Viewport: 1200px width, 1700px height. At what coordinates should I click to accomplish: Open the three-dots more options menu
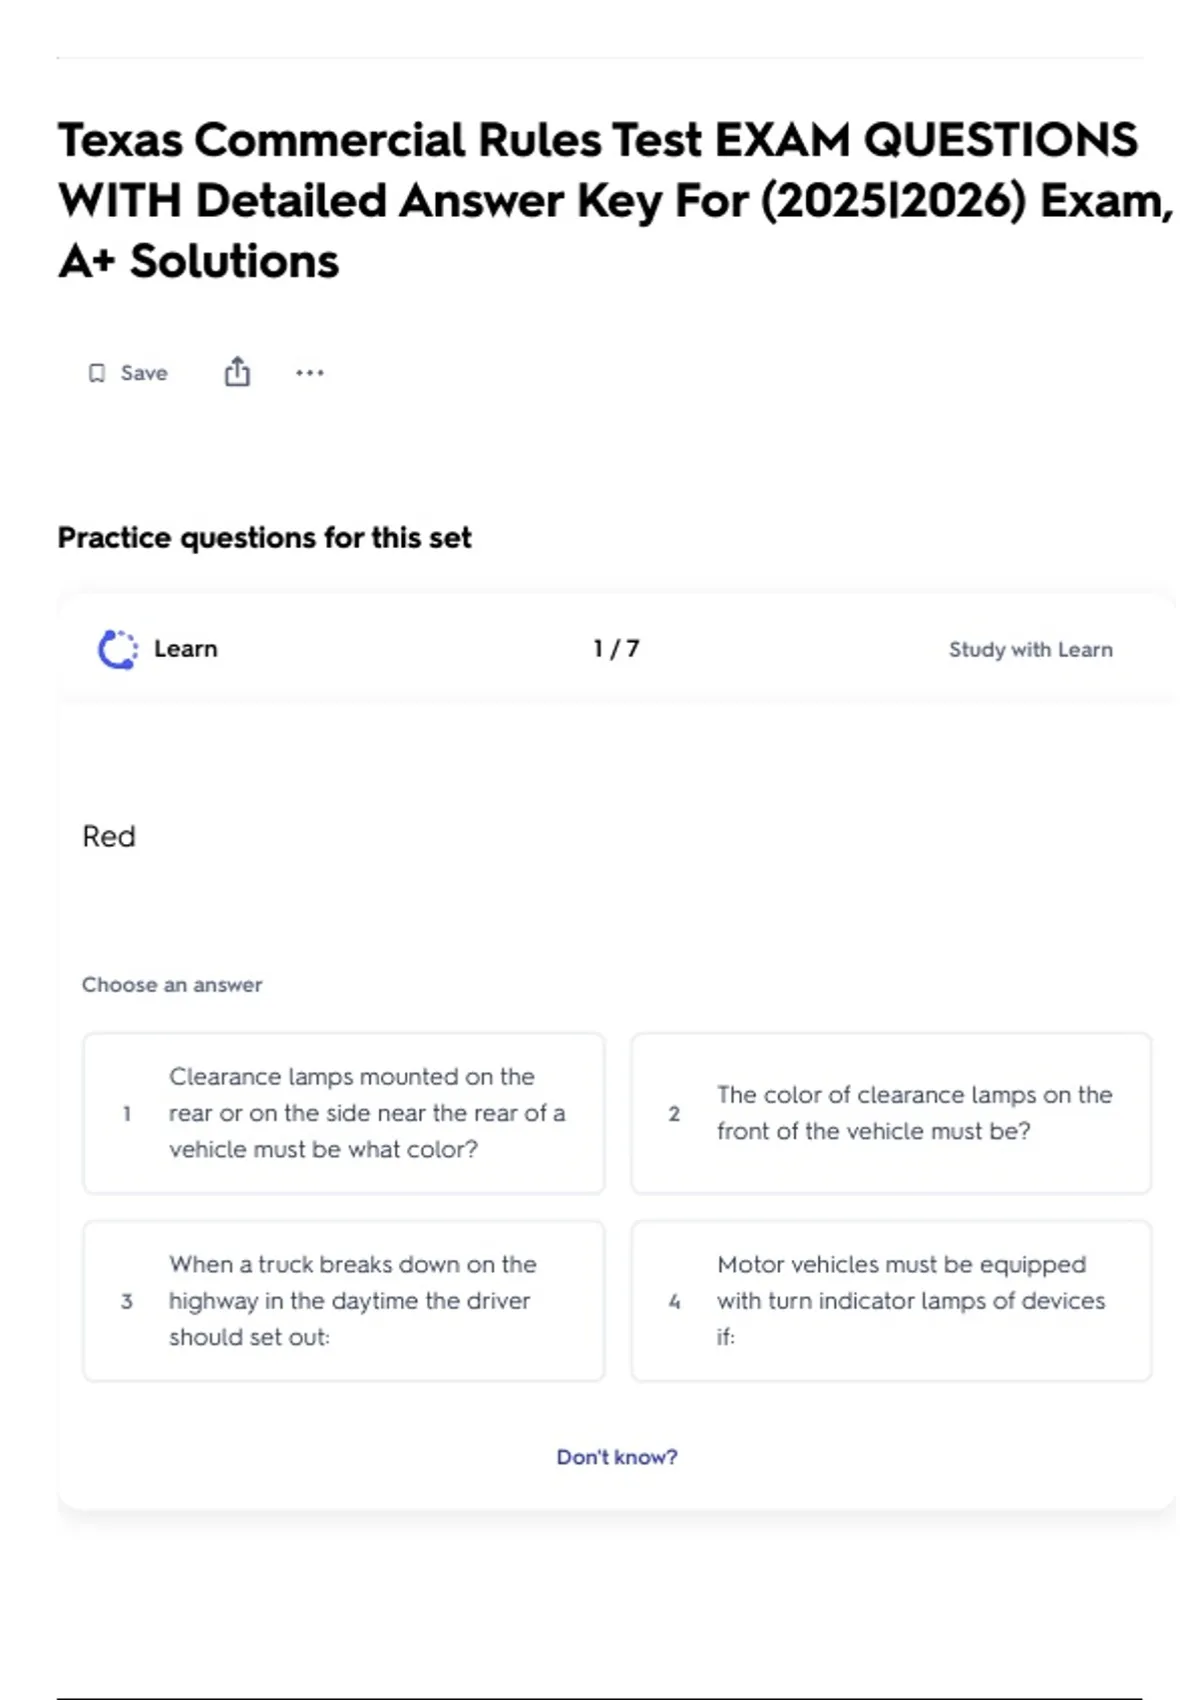[x=310, y=373]
